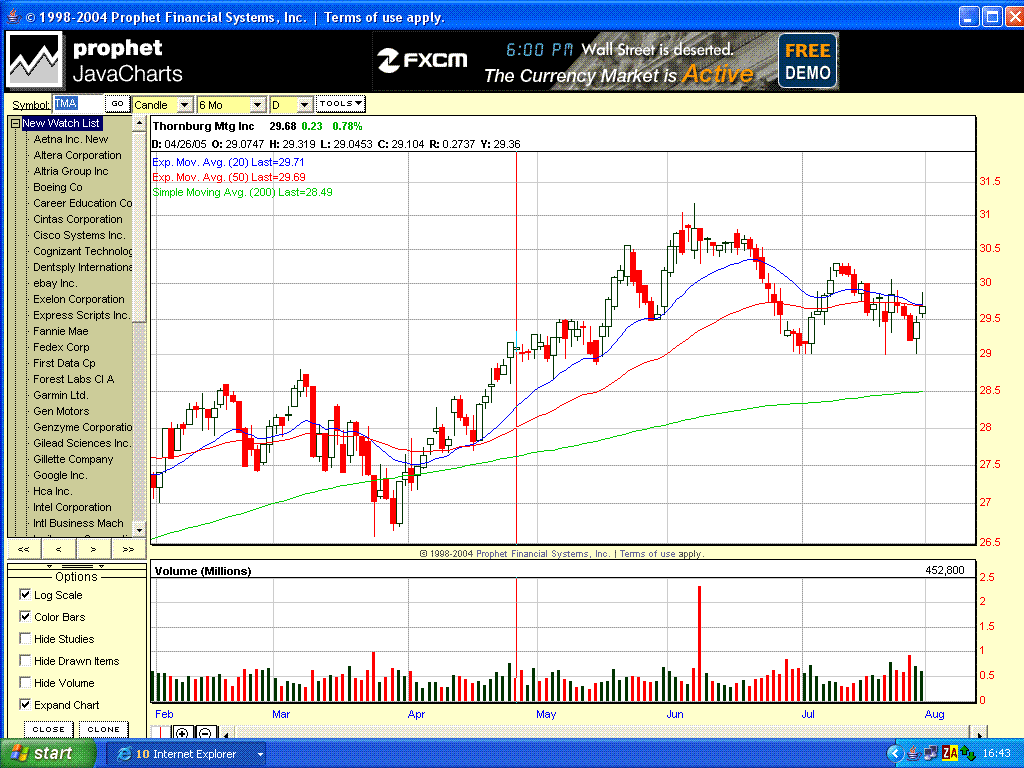Select Fannie Mae in watch list
Viewport: 1024px width, 768px height.
[x=61, y=331]
